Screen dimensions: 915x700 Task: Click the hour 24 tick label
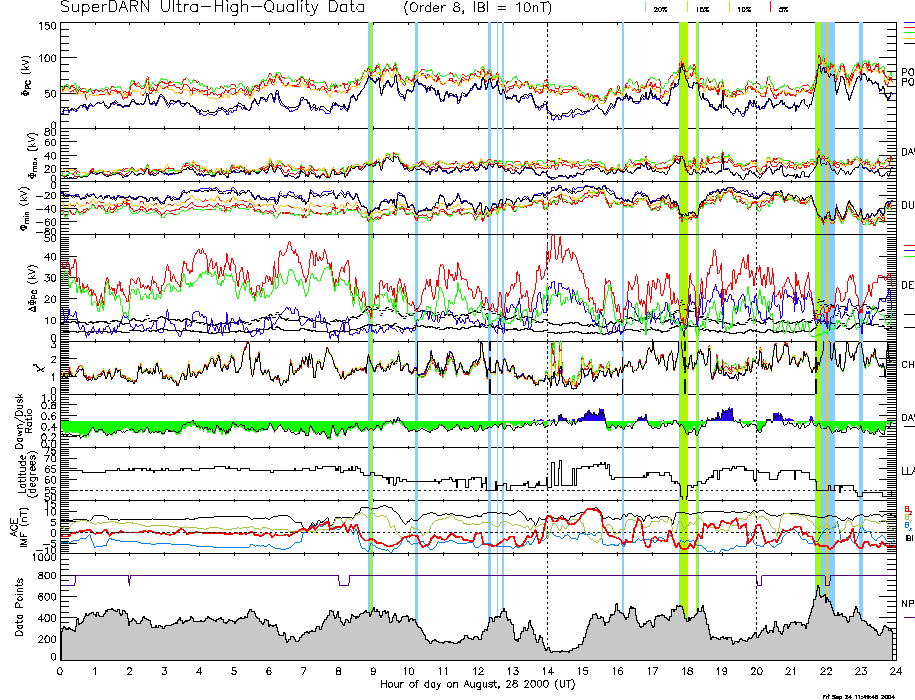895,671
